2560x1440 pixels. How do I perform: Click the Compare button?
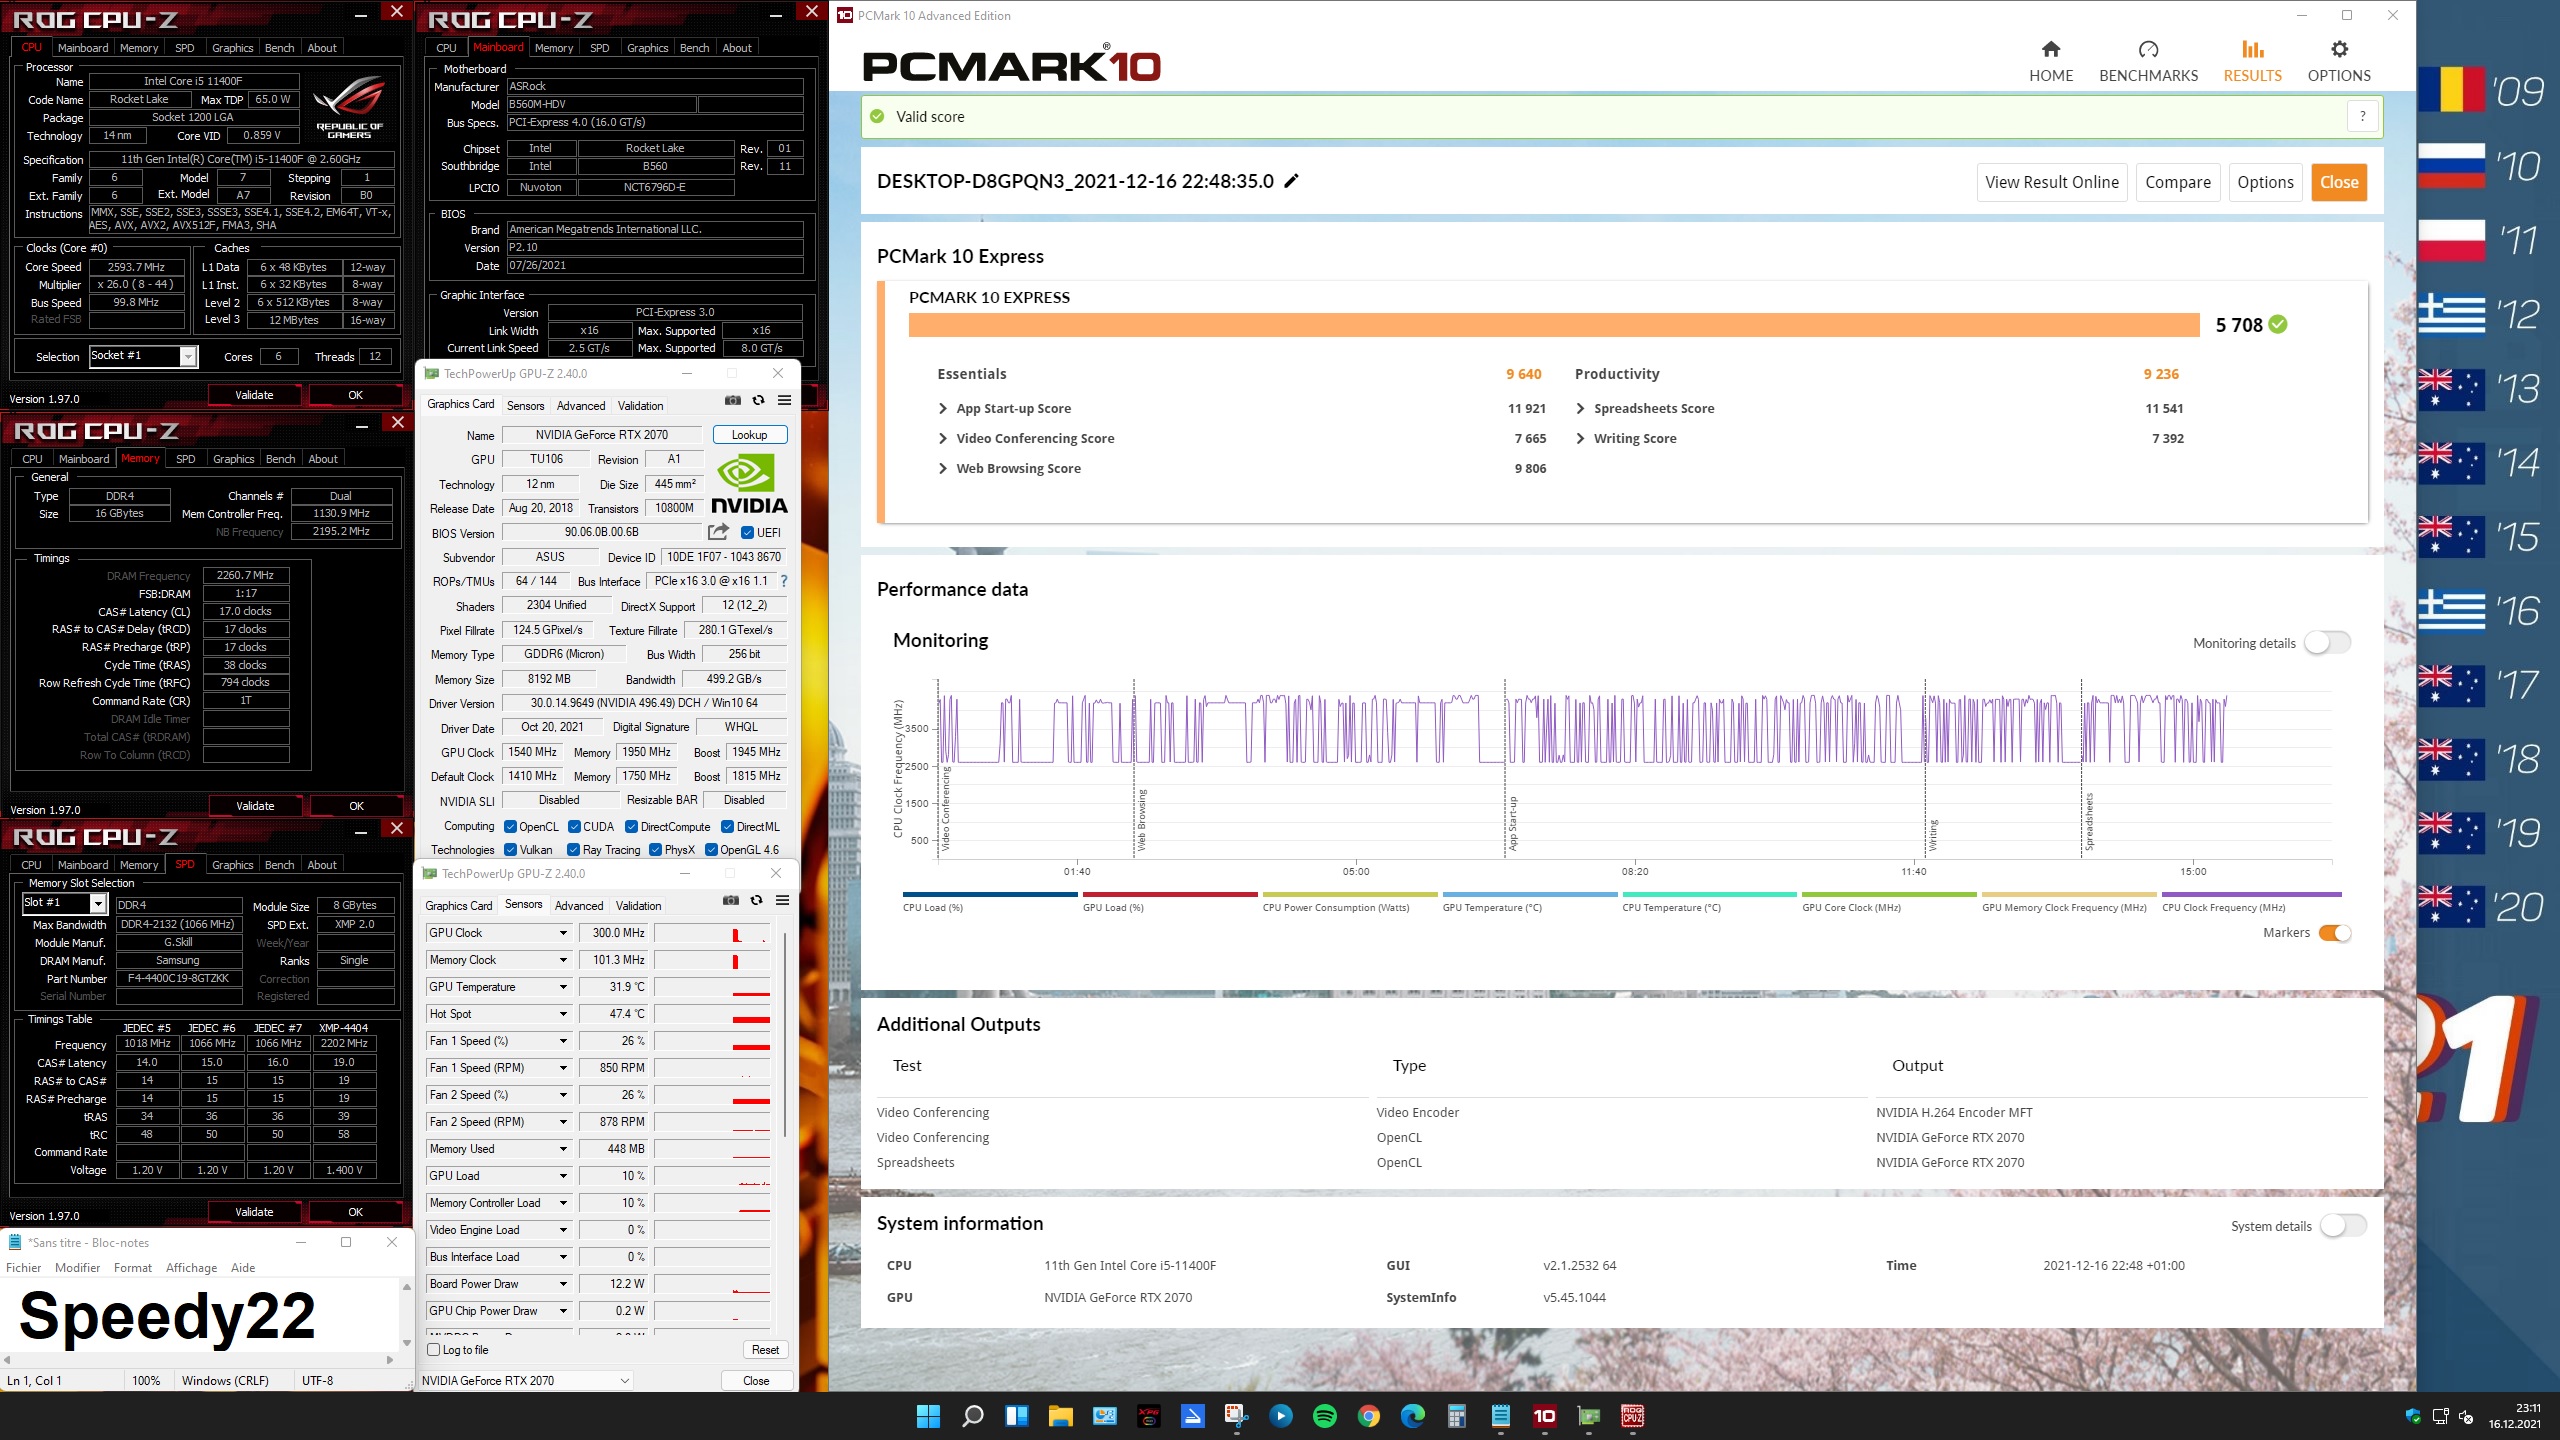2178,182
